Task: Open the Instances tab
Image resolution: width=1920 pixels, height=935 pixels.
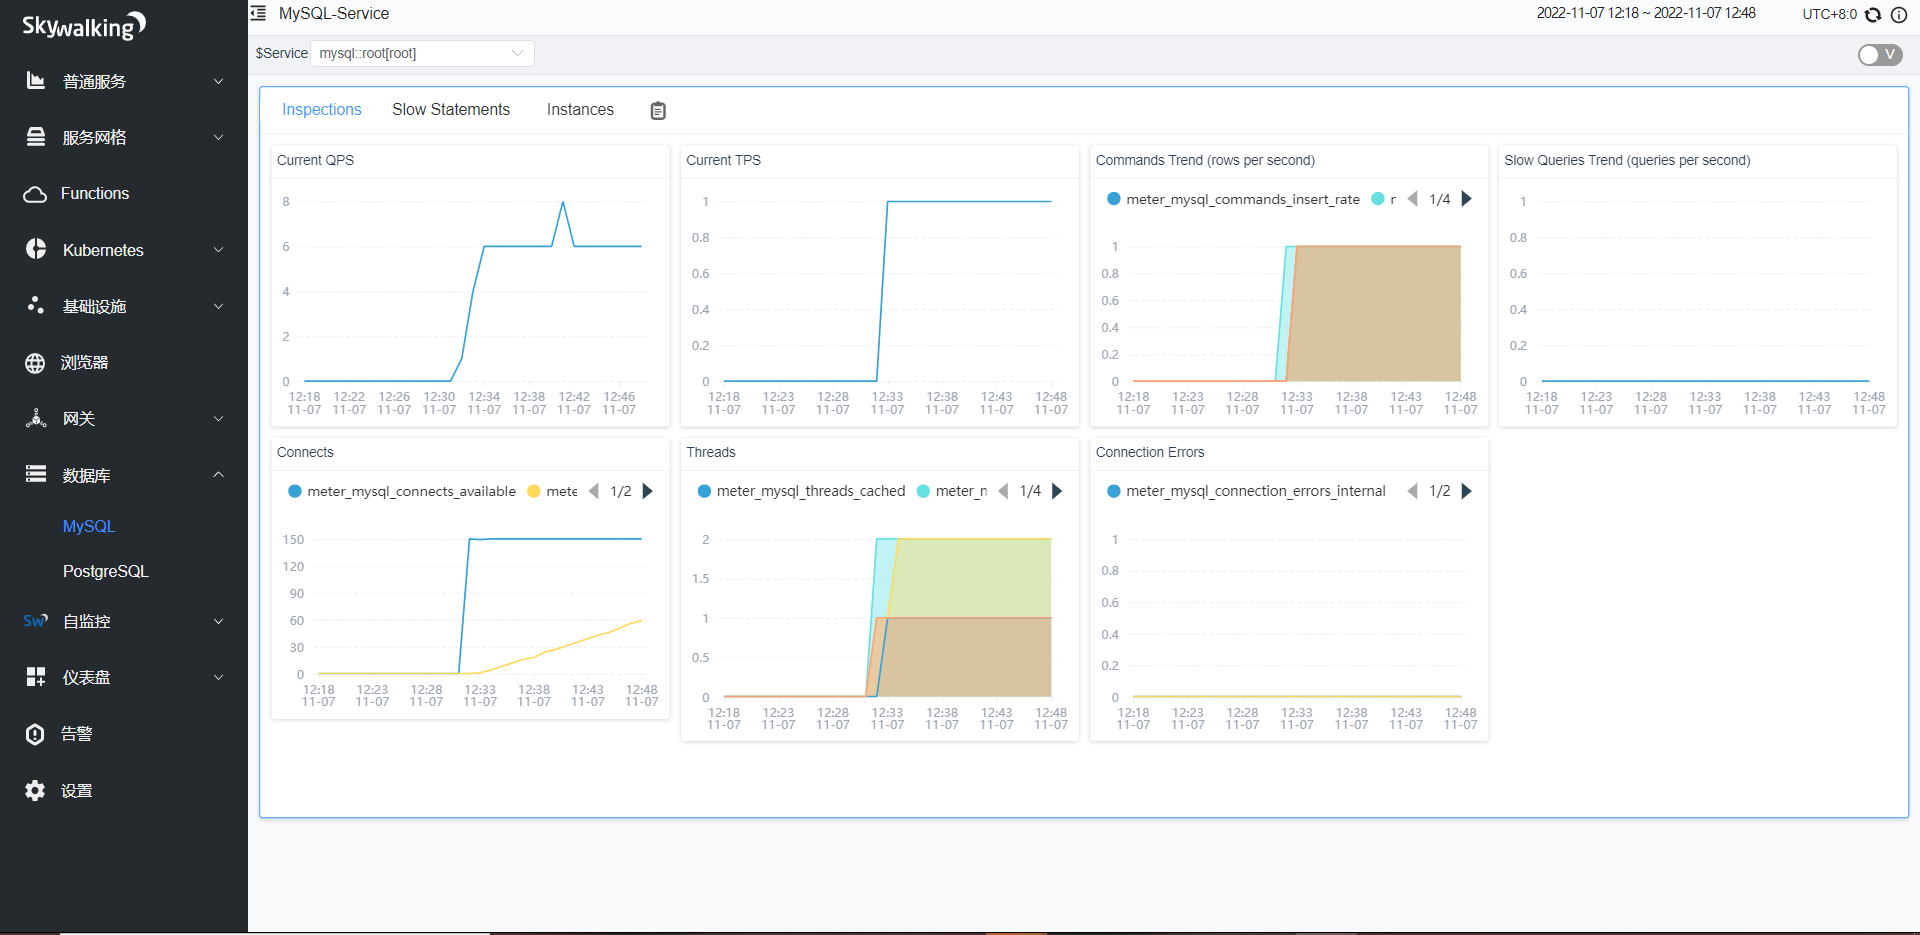Action: 579,109
